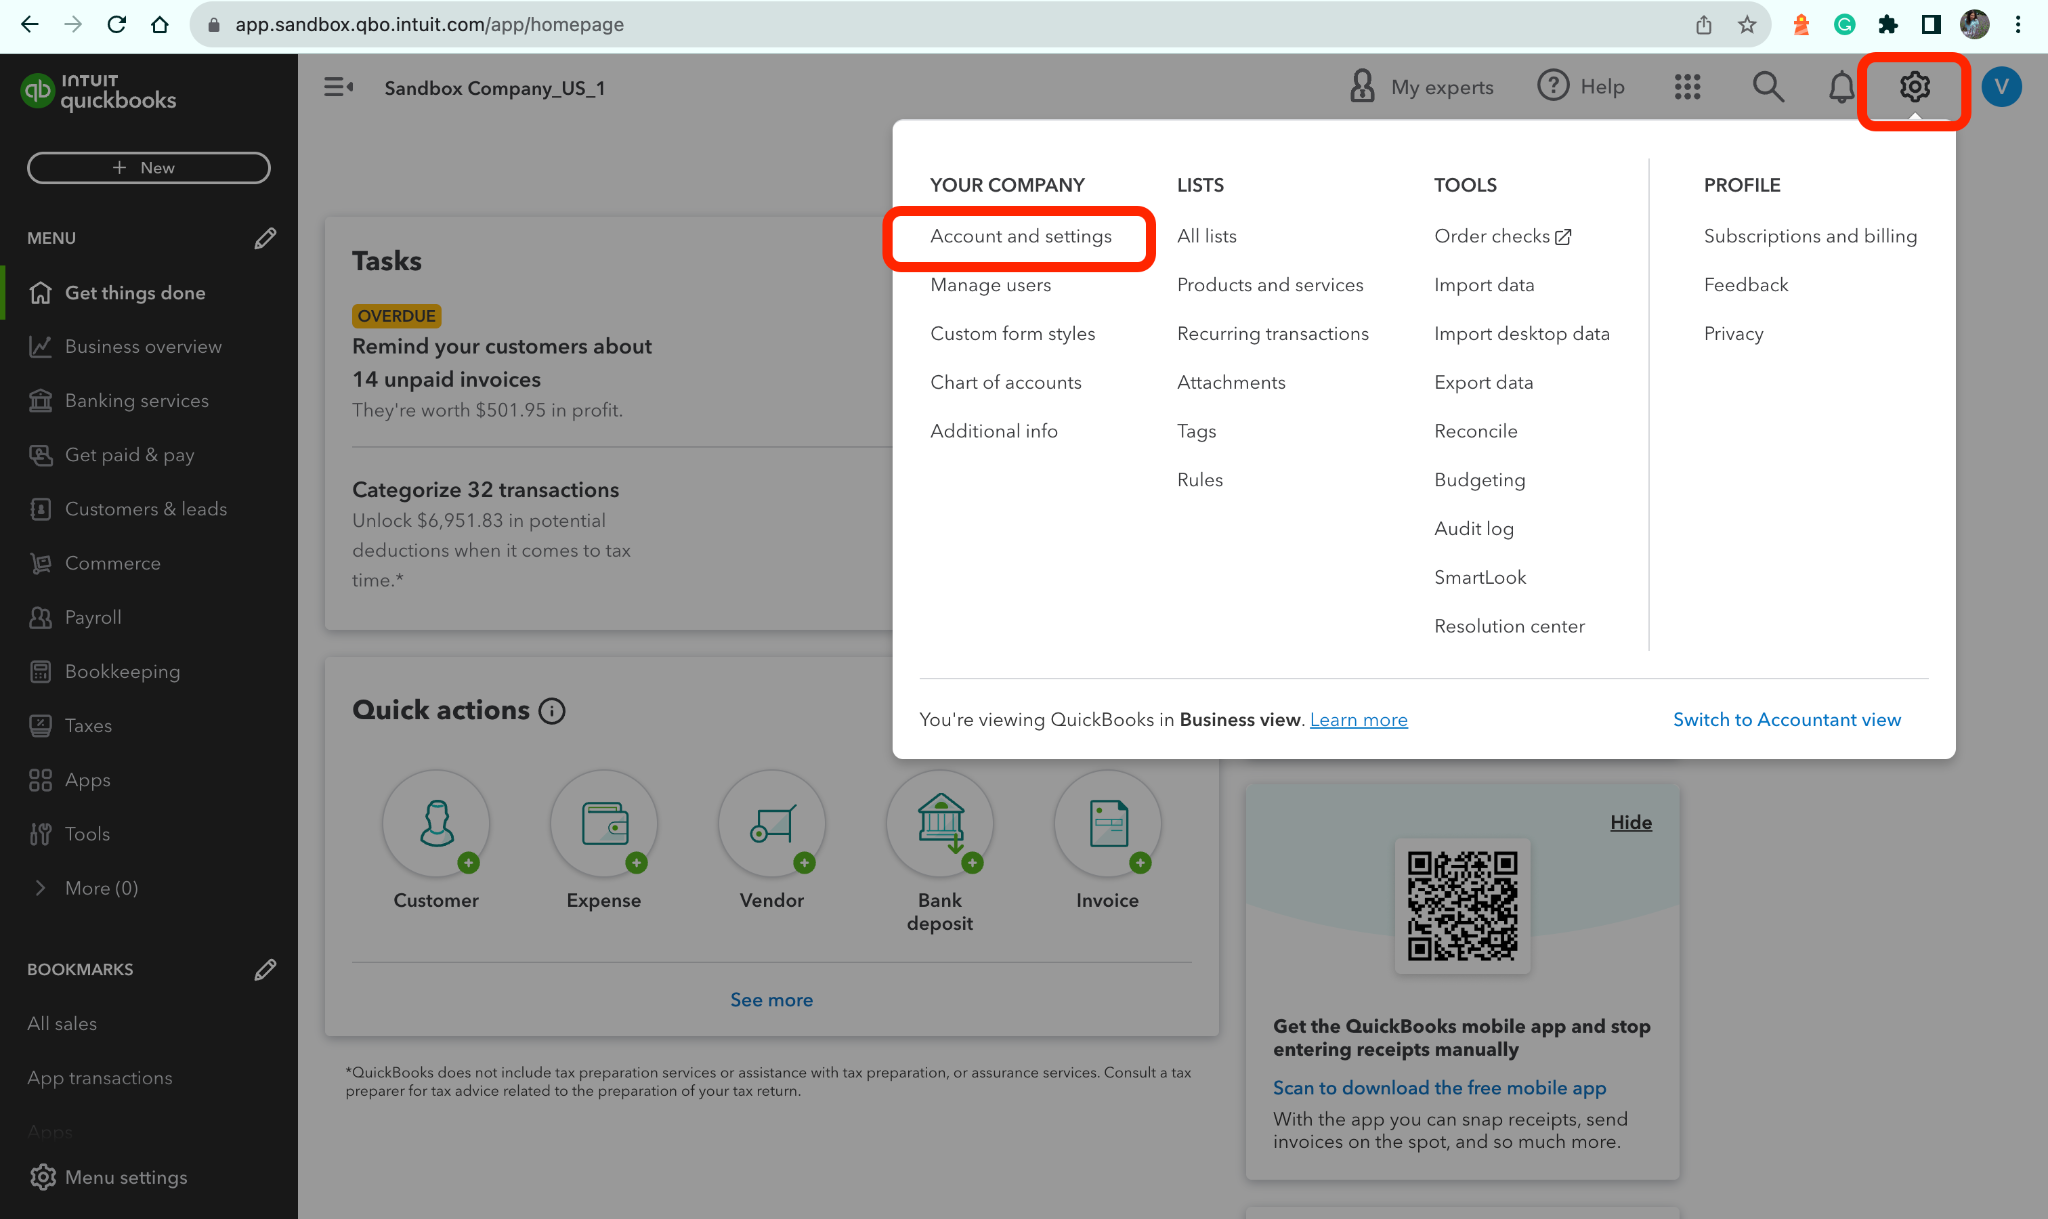2048x1219 pixels.
Task: Open Privacy in Profile
Action: (x=1734, y=334)
